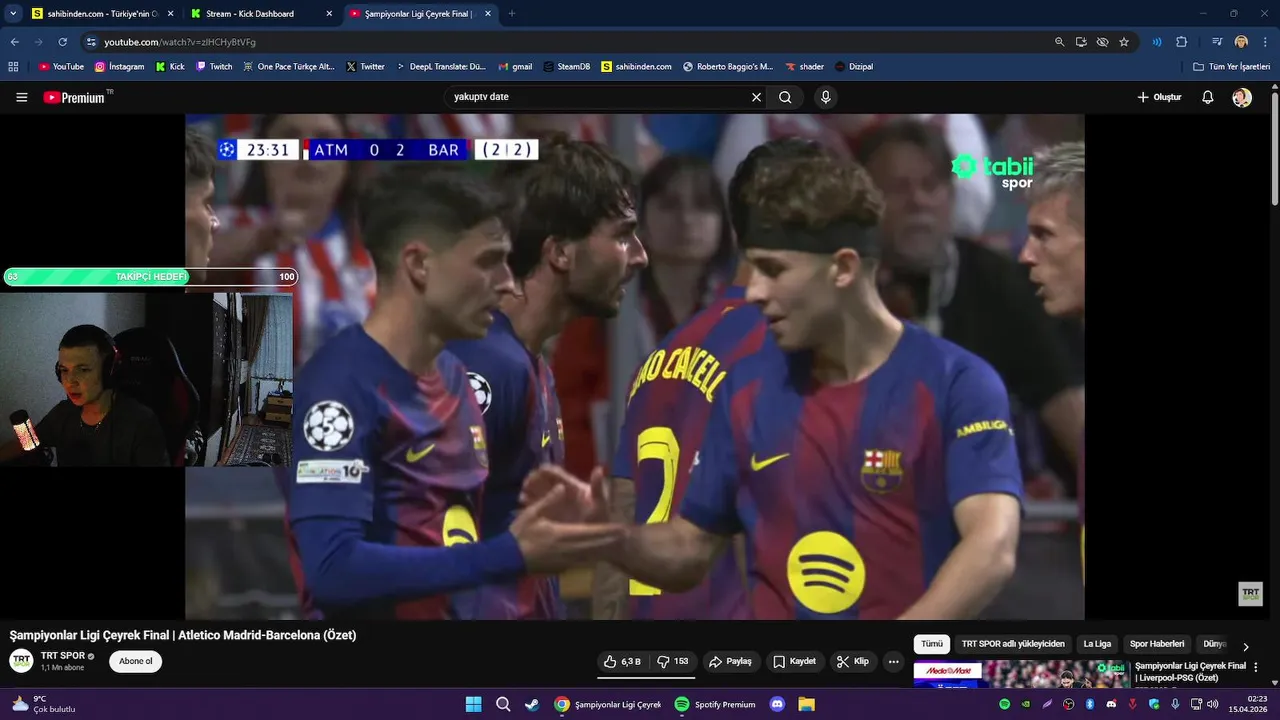Open the tab search dropdown arrow

pyautogui.click(x=13, y=14)
